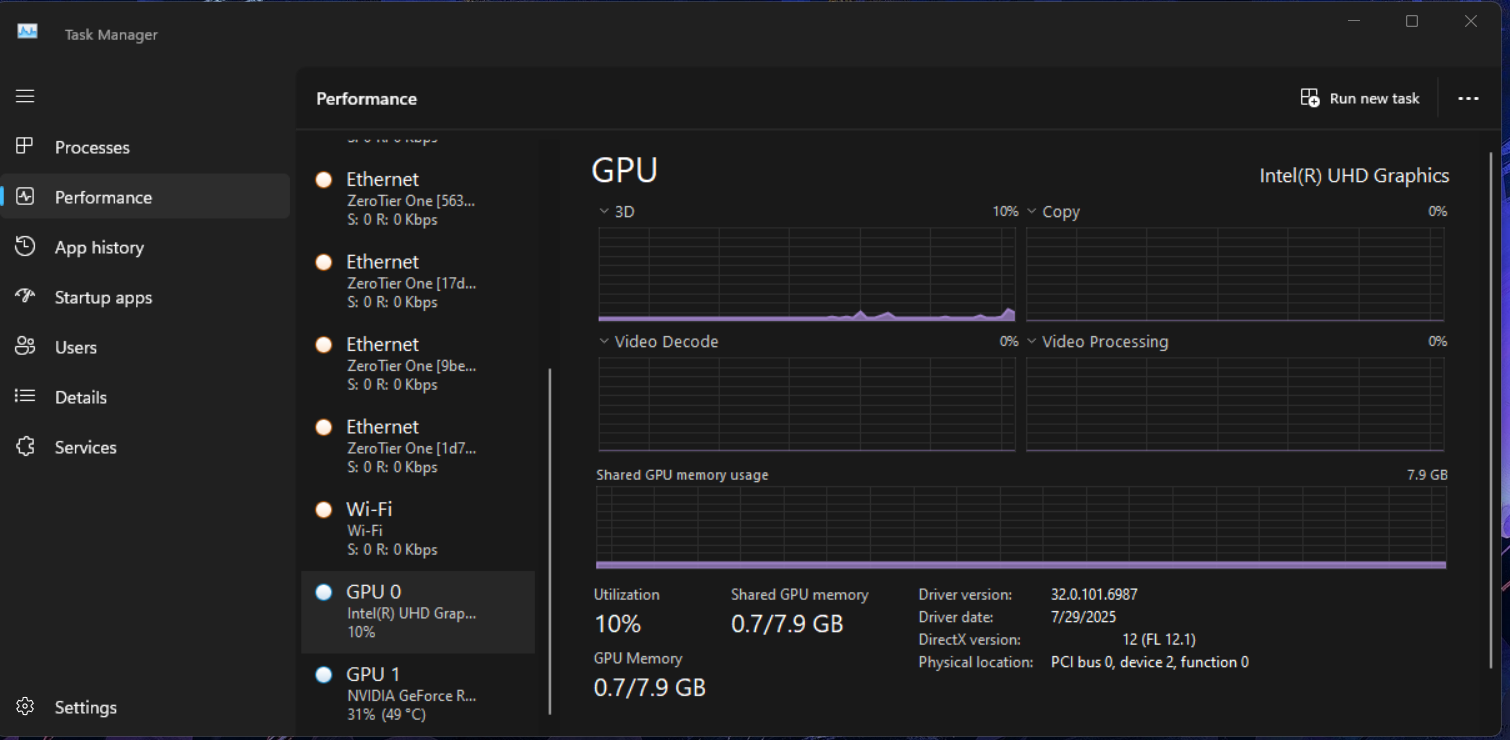1510x740 pixels.
Task: Click the Shared GPU memory usage graph
Action: pos(1021,528)
